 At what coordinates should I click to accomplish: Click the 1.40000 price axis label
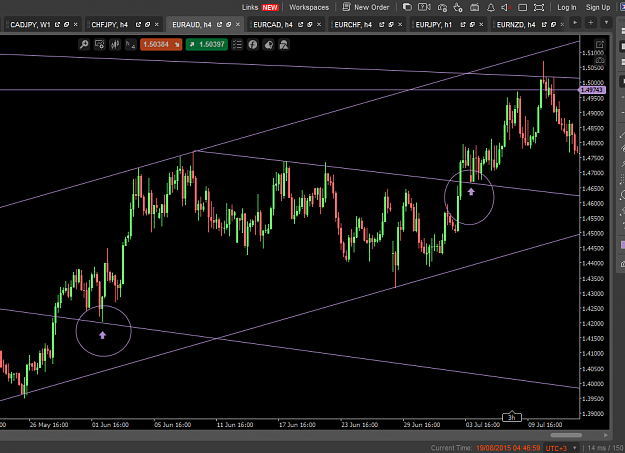pos(593,384)
